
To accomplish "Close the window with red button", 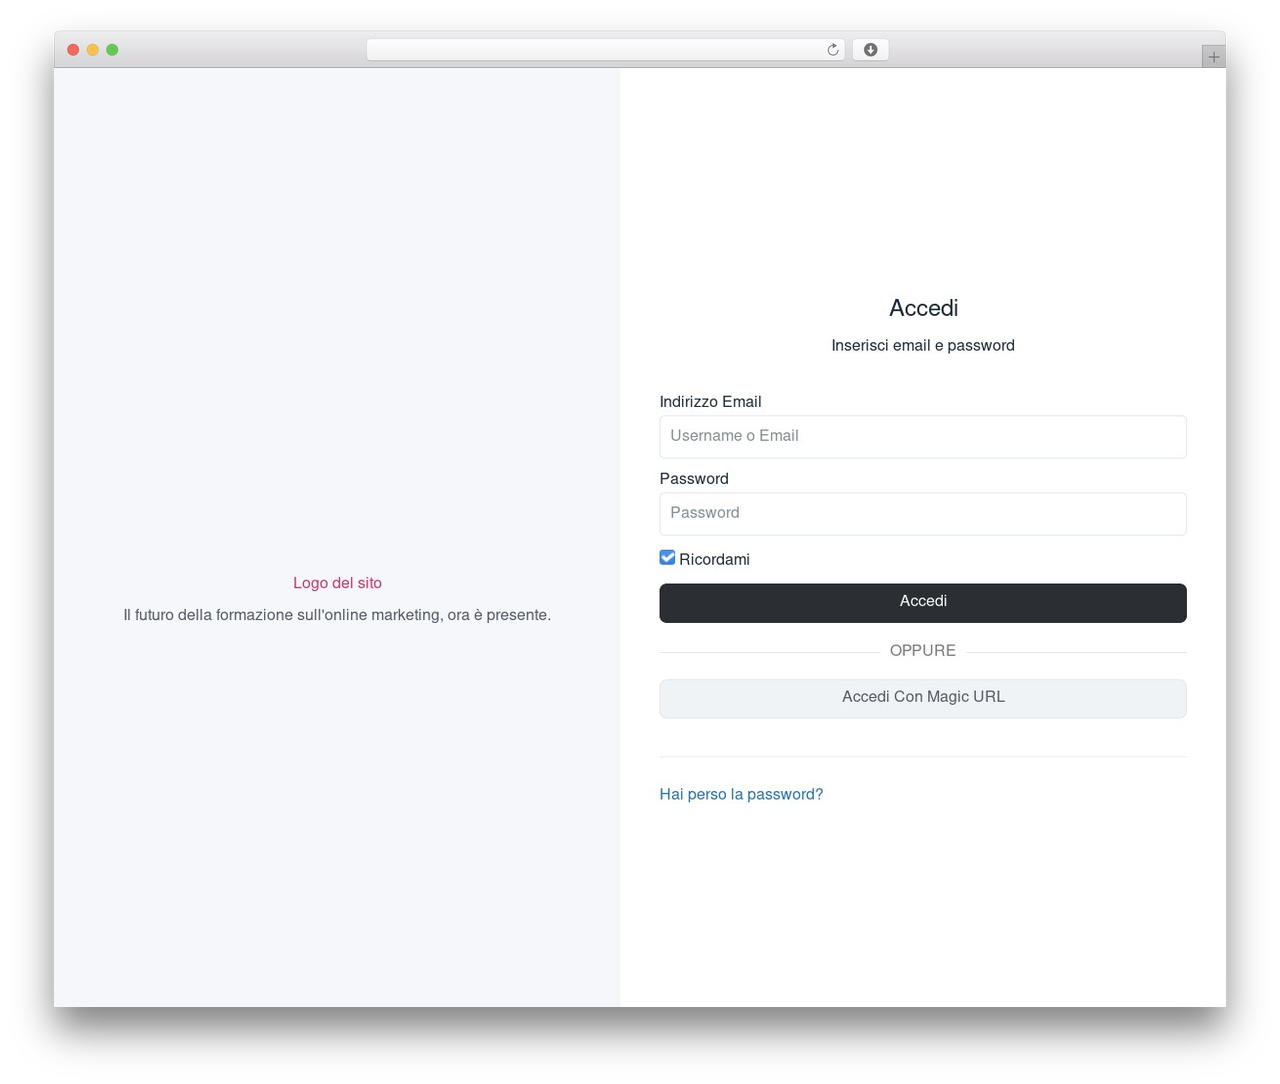I will pyautogui.click(x=73, y=50).
